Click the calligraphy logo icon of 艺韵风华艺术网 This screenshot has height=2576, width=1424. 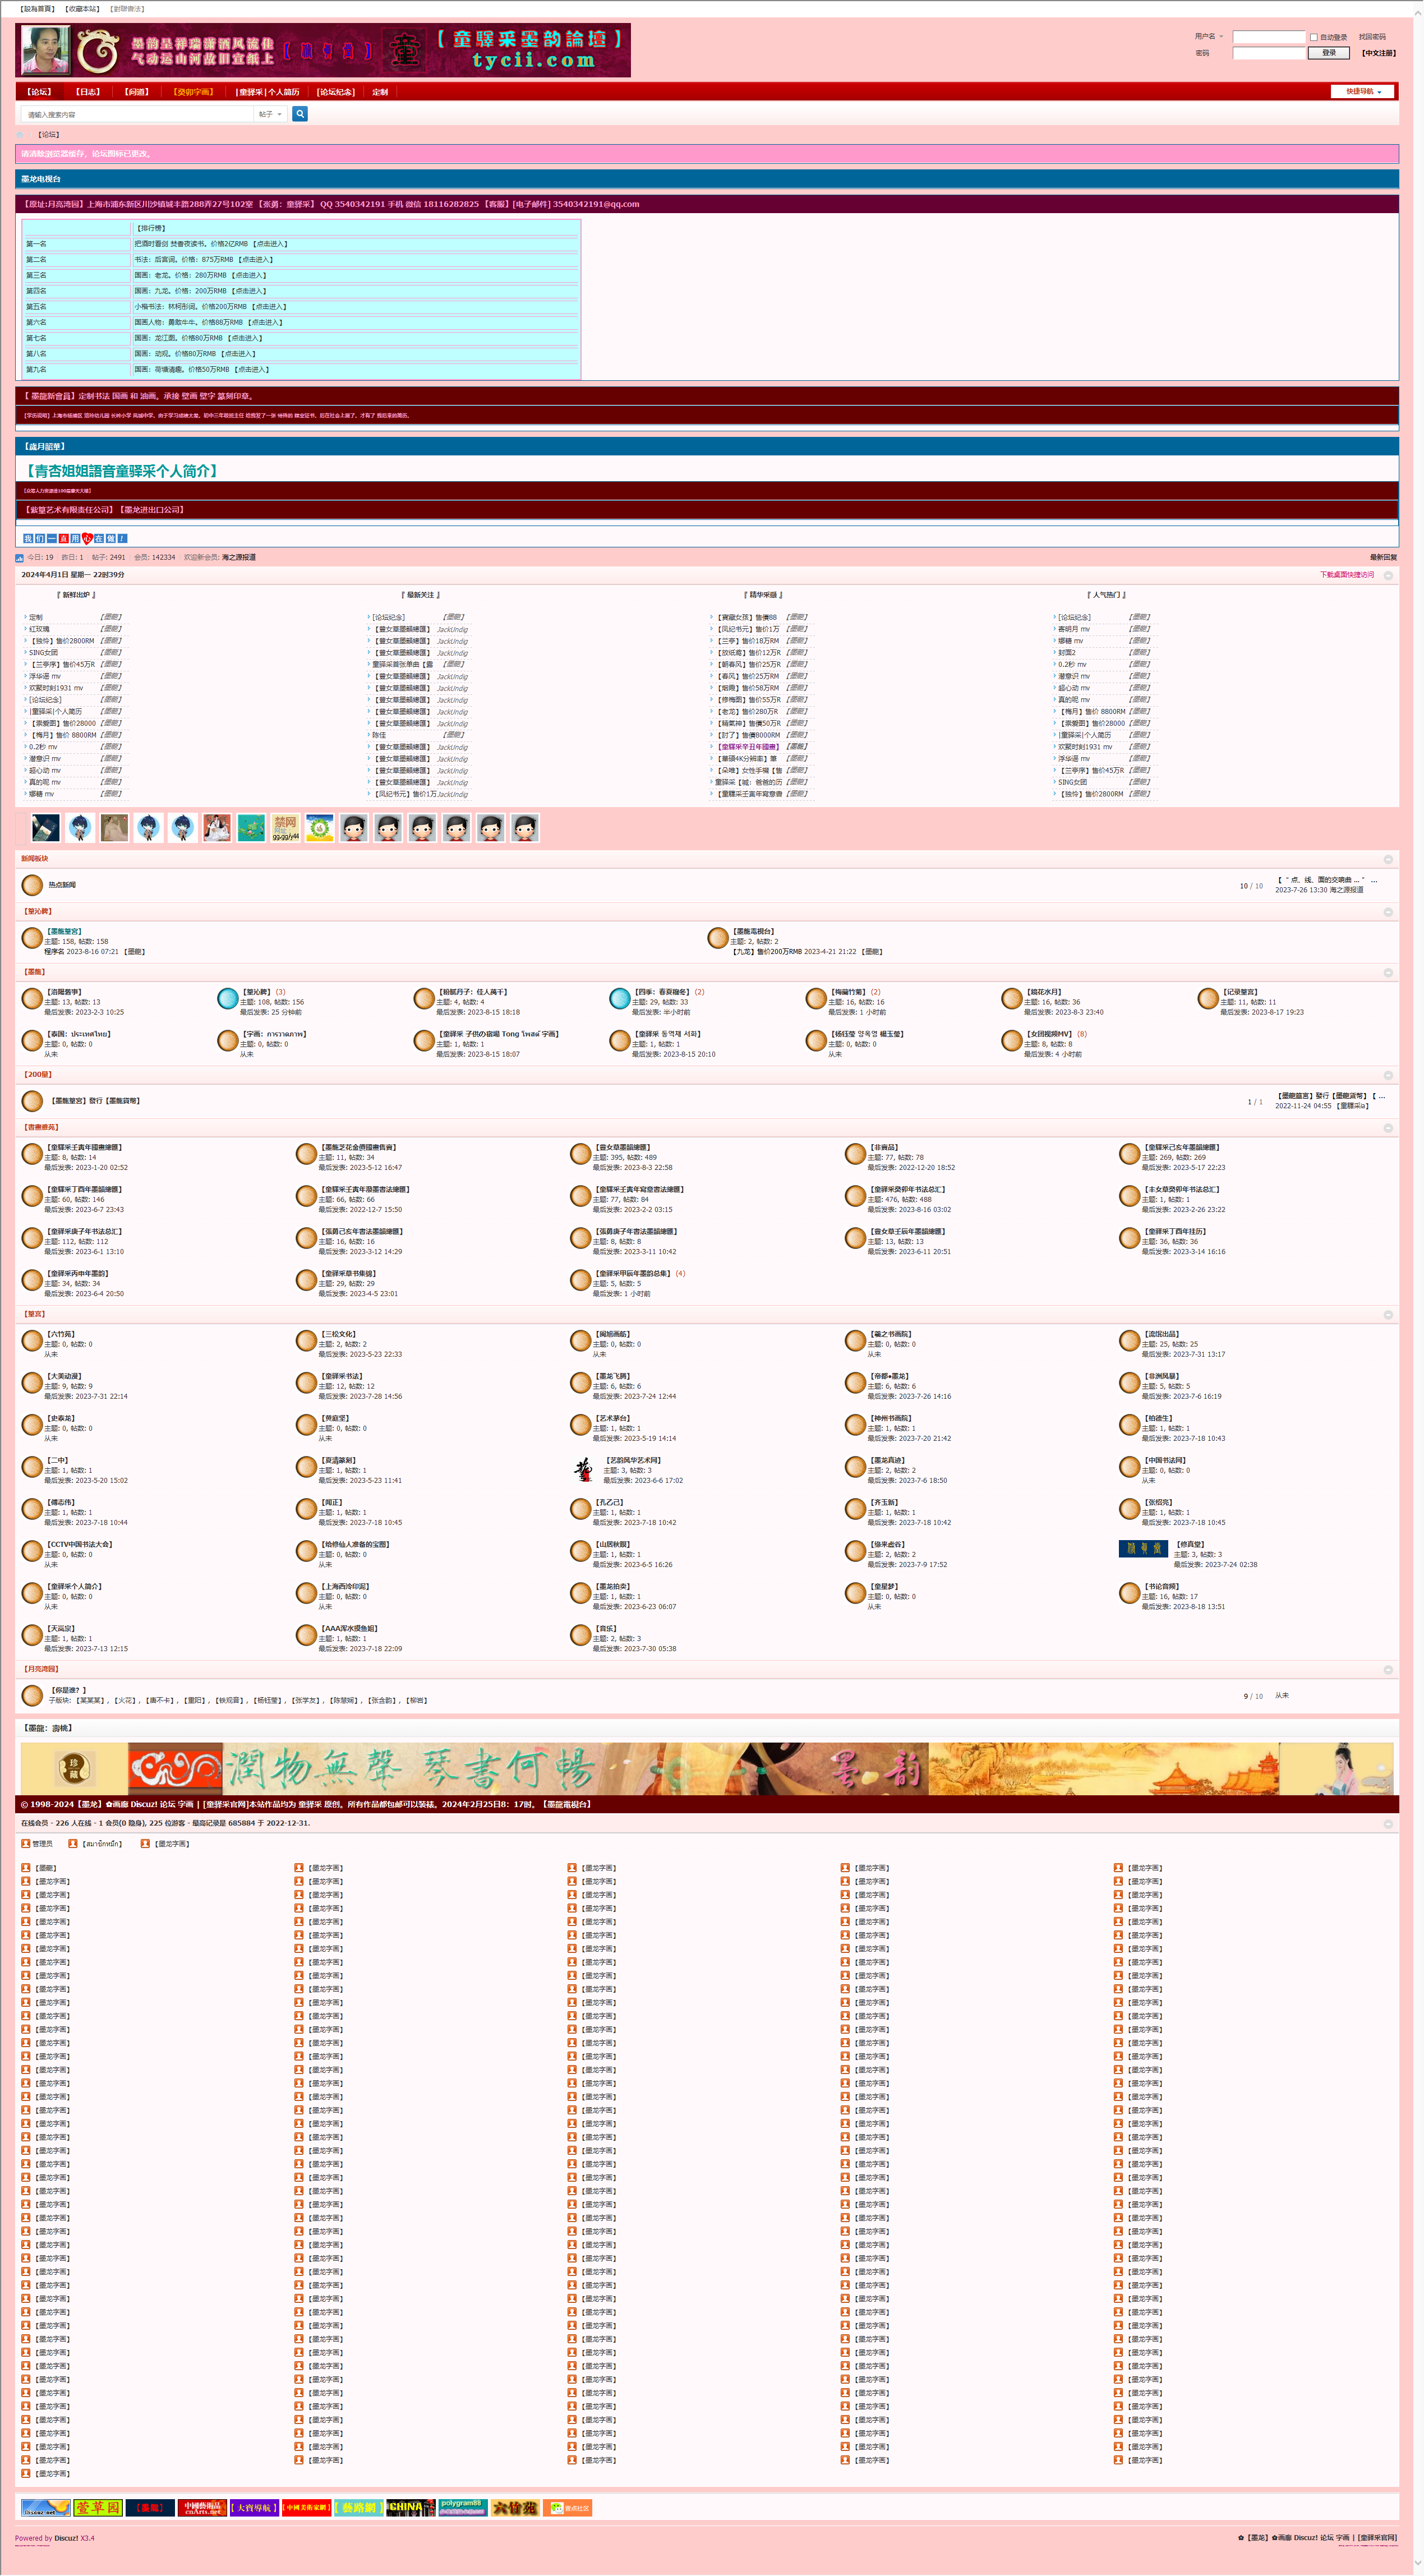583,1469
